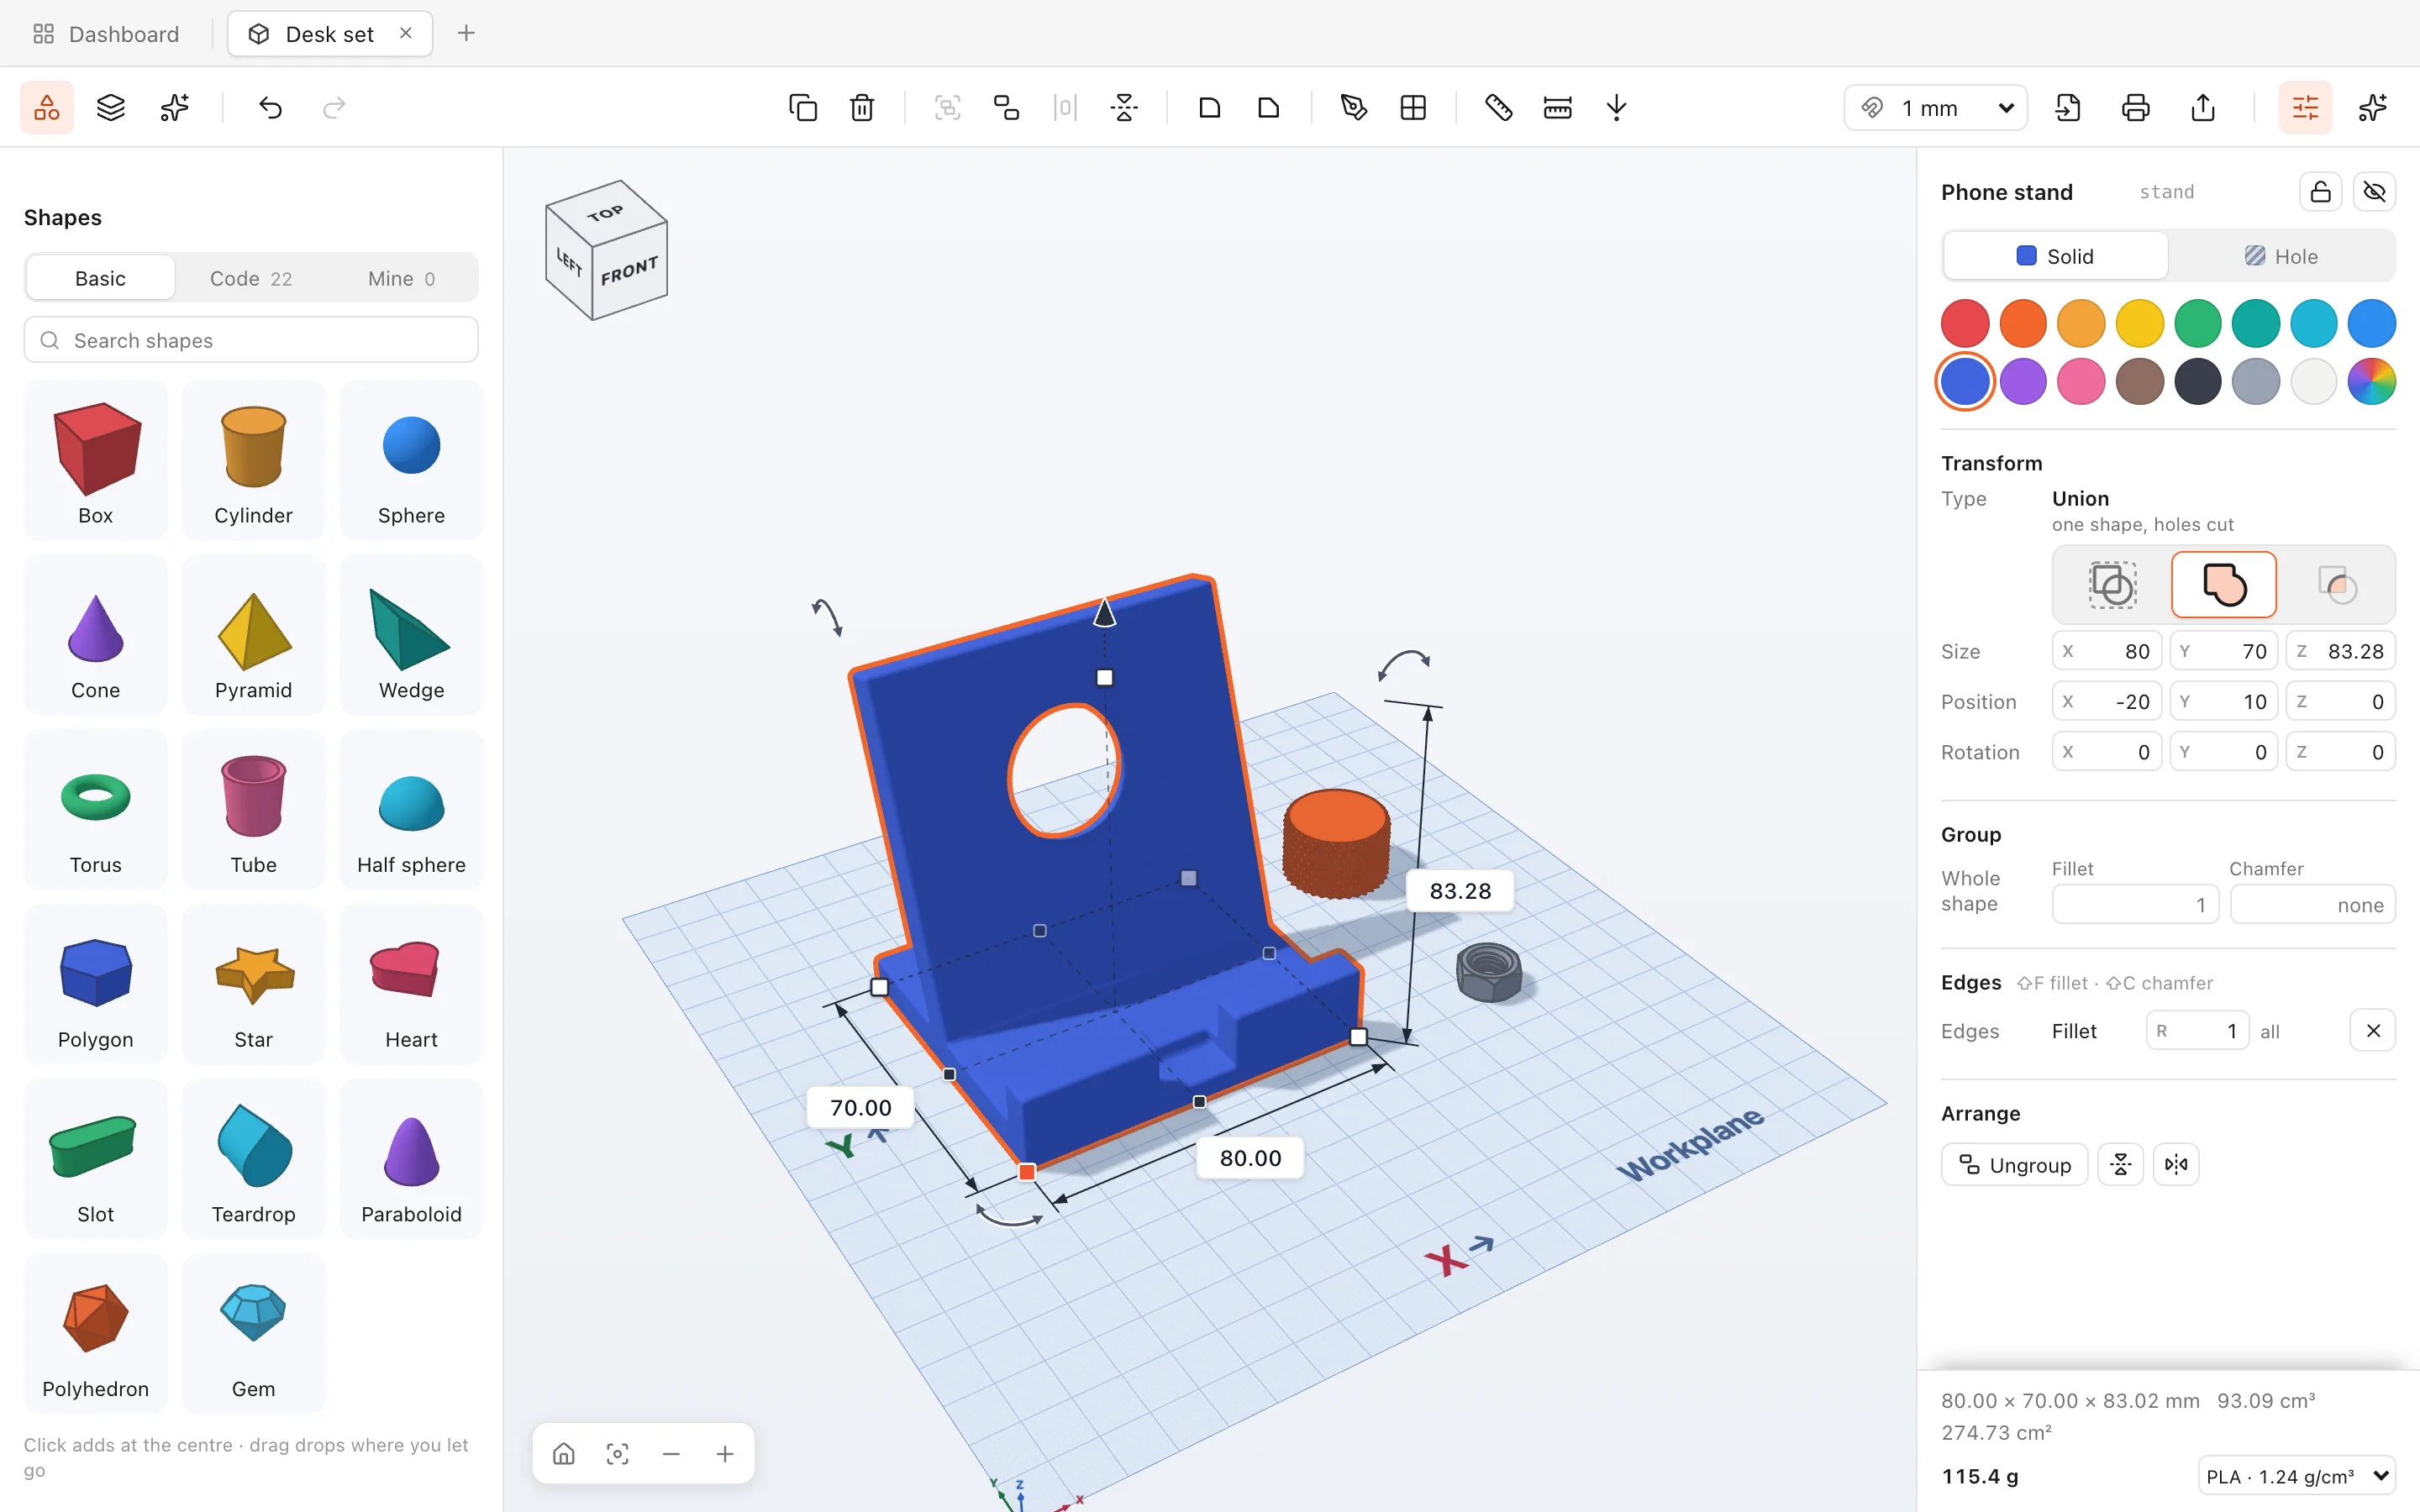Undo the last action

point(270,107)
